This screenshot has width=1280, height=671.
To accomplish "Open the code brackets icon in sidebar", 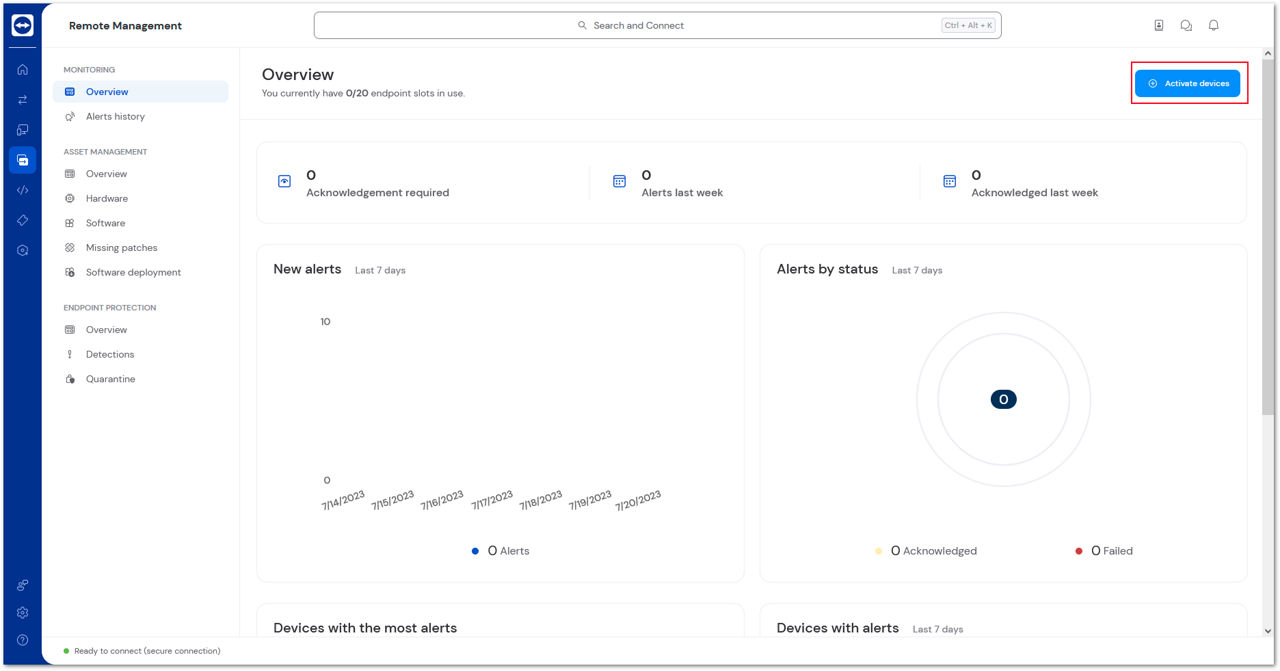I will pyautogui.click(x=22, y=190).
